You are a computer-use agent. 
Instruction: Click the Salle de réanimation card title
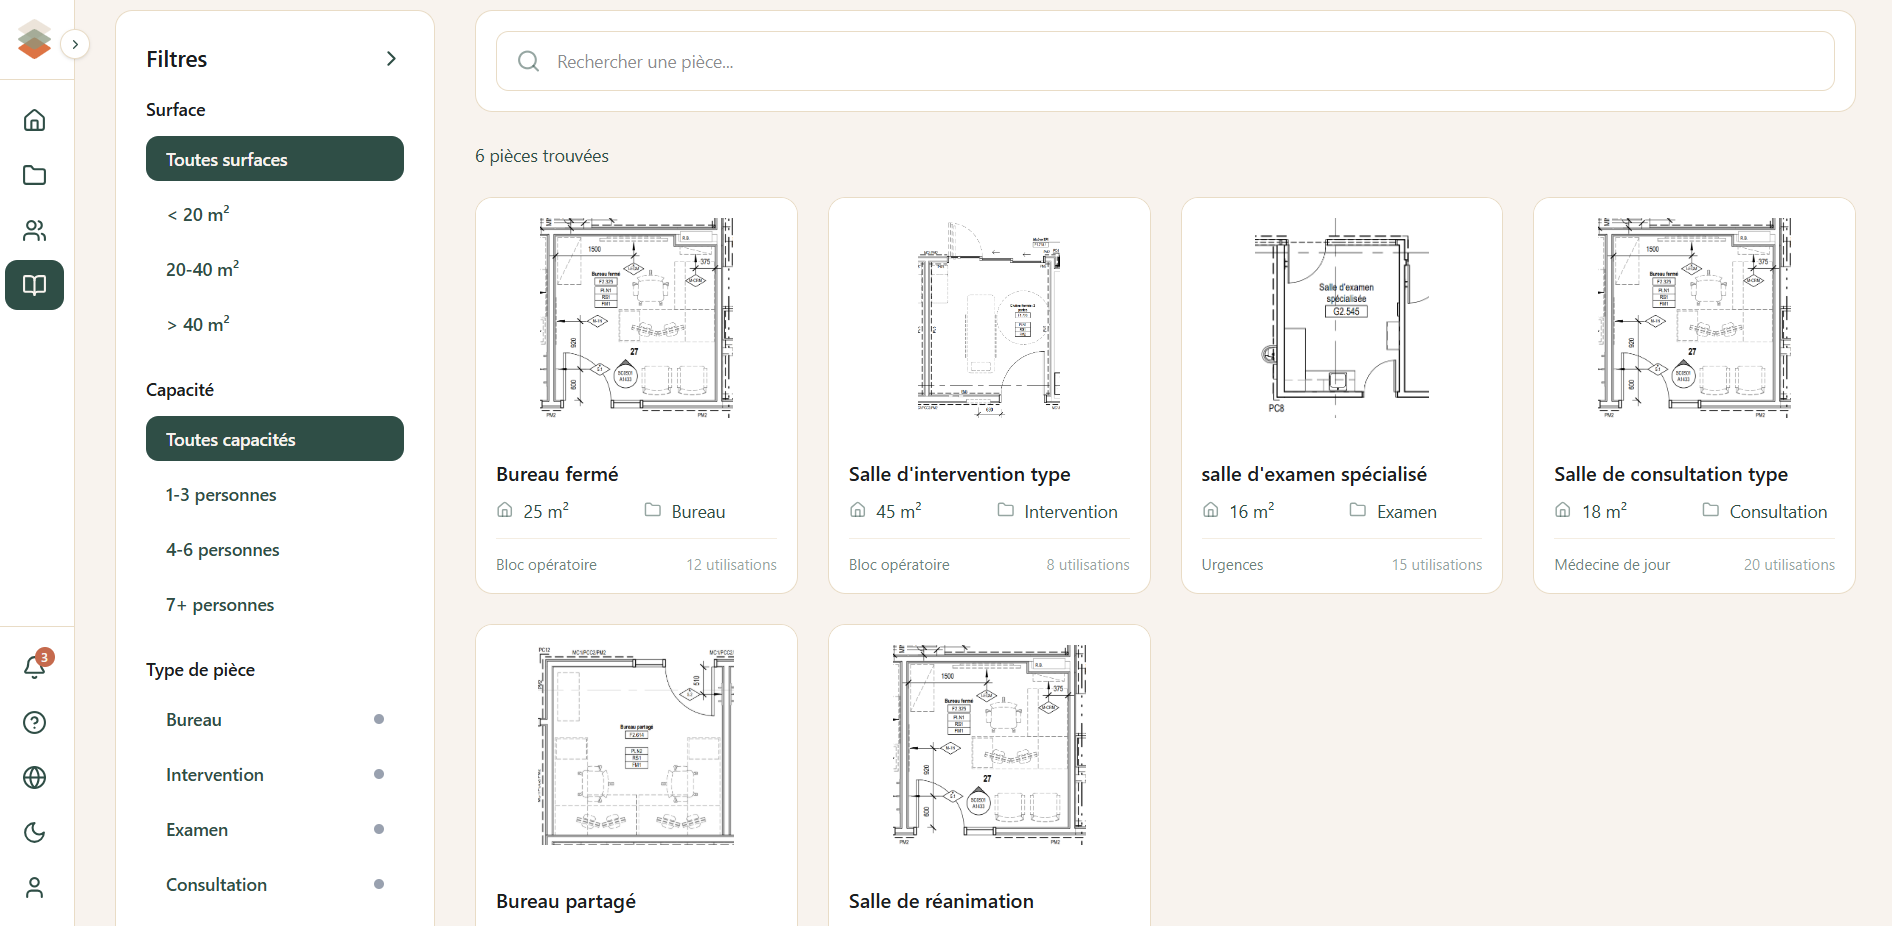941,901
